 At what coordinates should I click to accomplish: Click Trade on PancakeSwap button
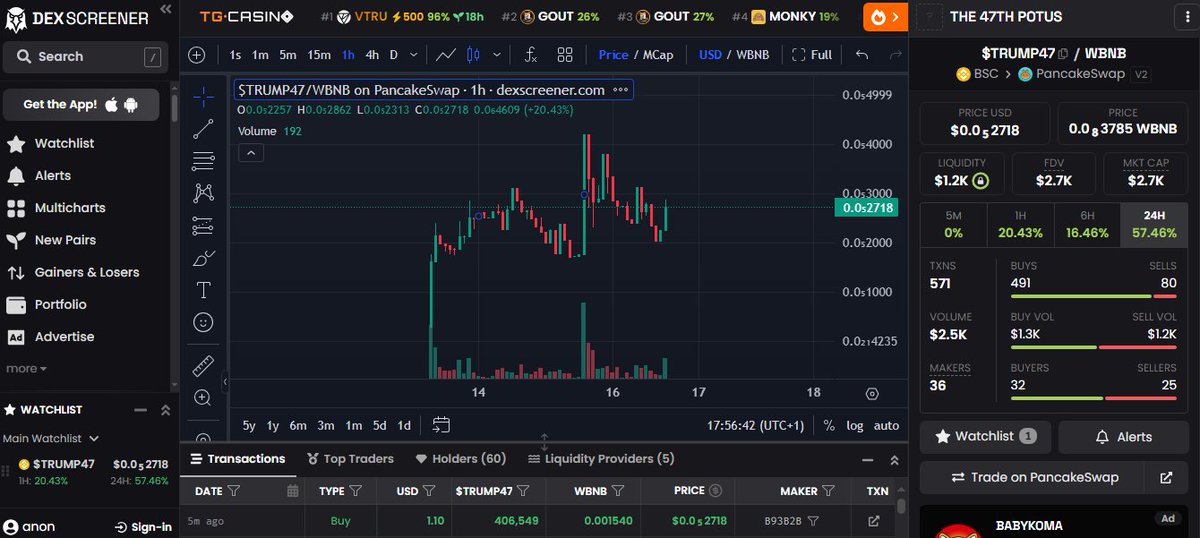pos(1035,477)
